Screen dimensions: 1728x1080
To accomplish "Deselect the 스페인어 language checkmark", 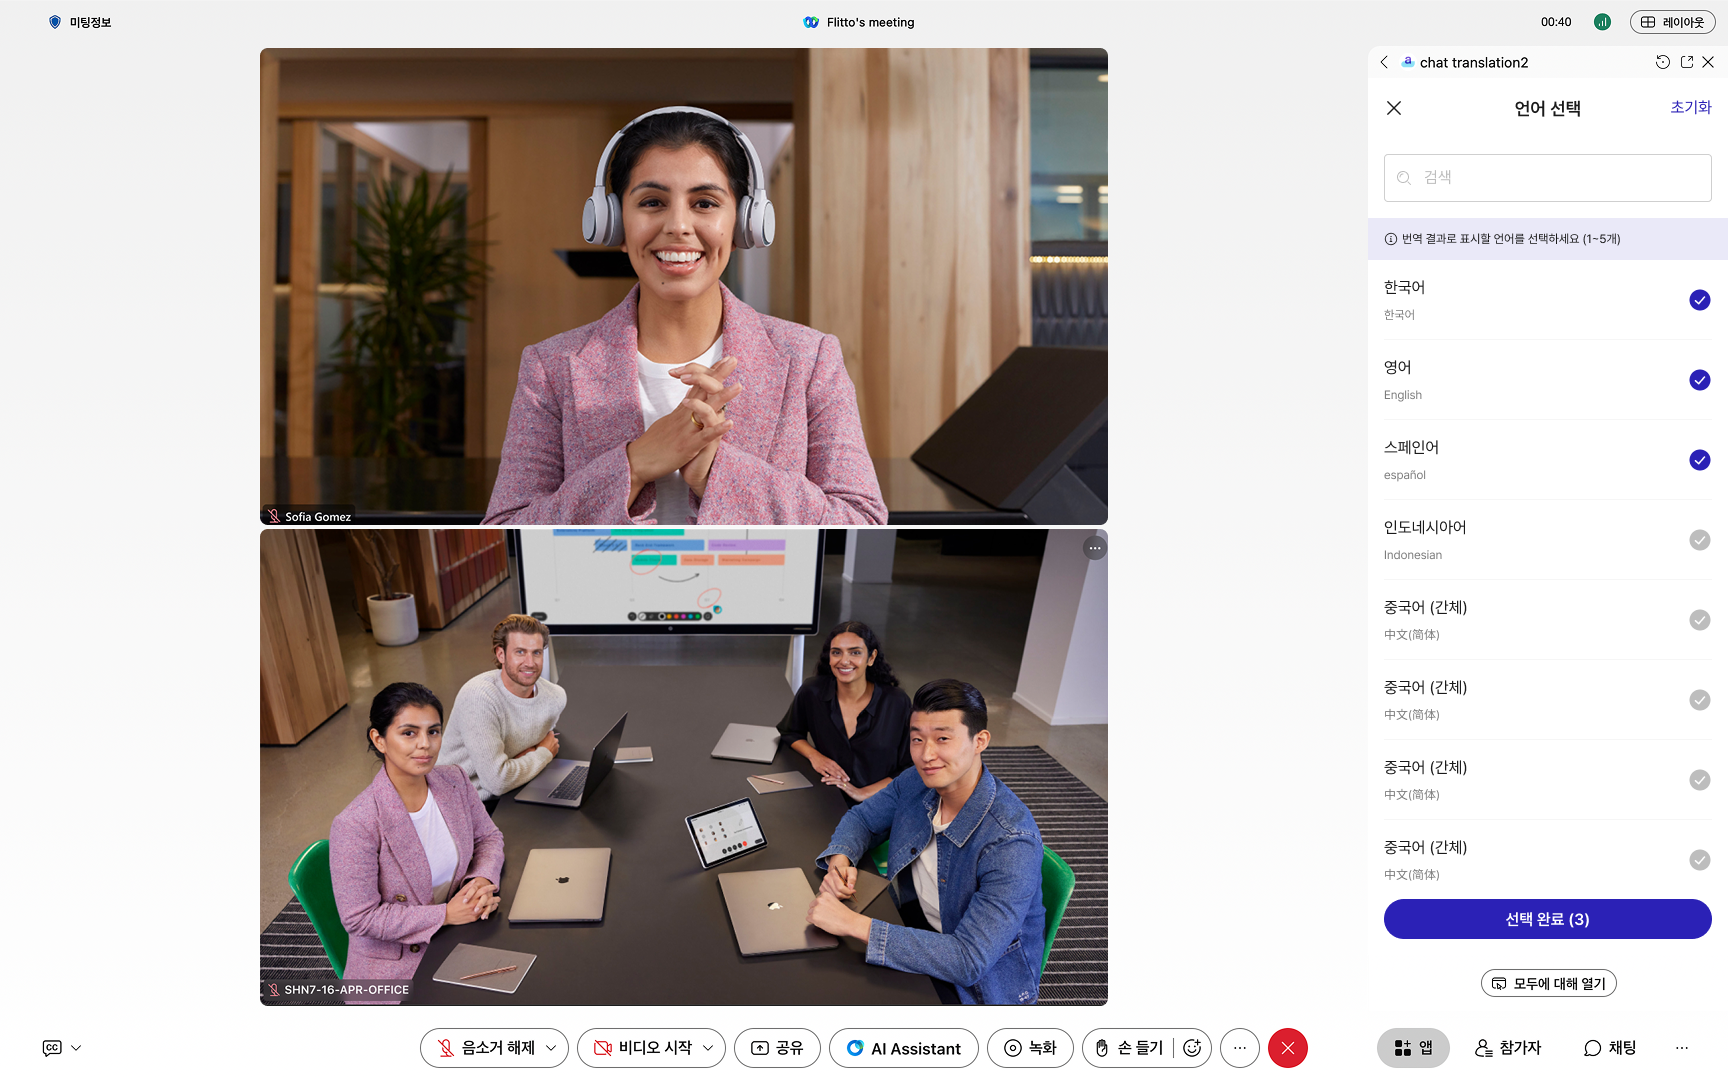I will click(x=1699, y=460).
